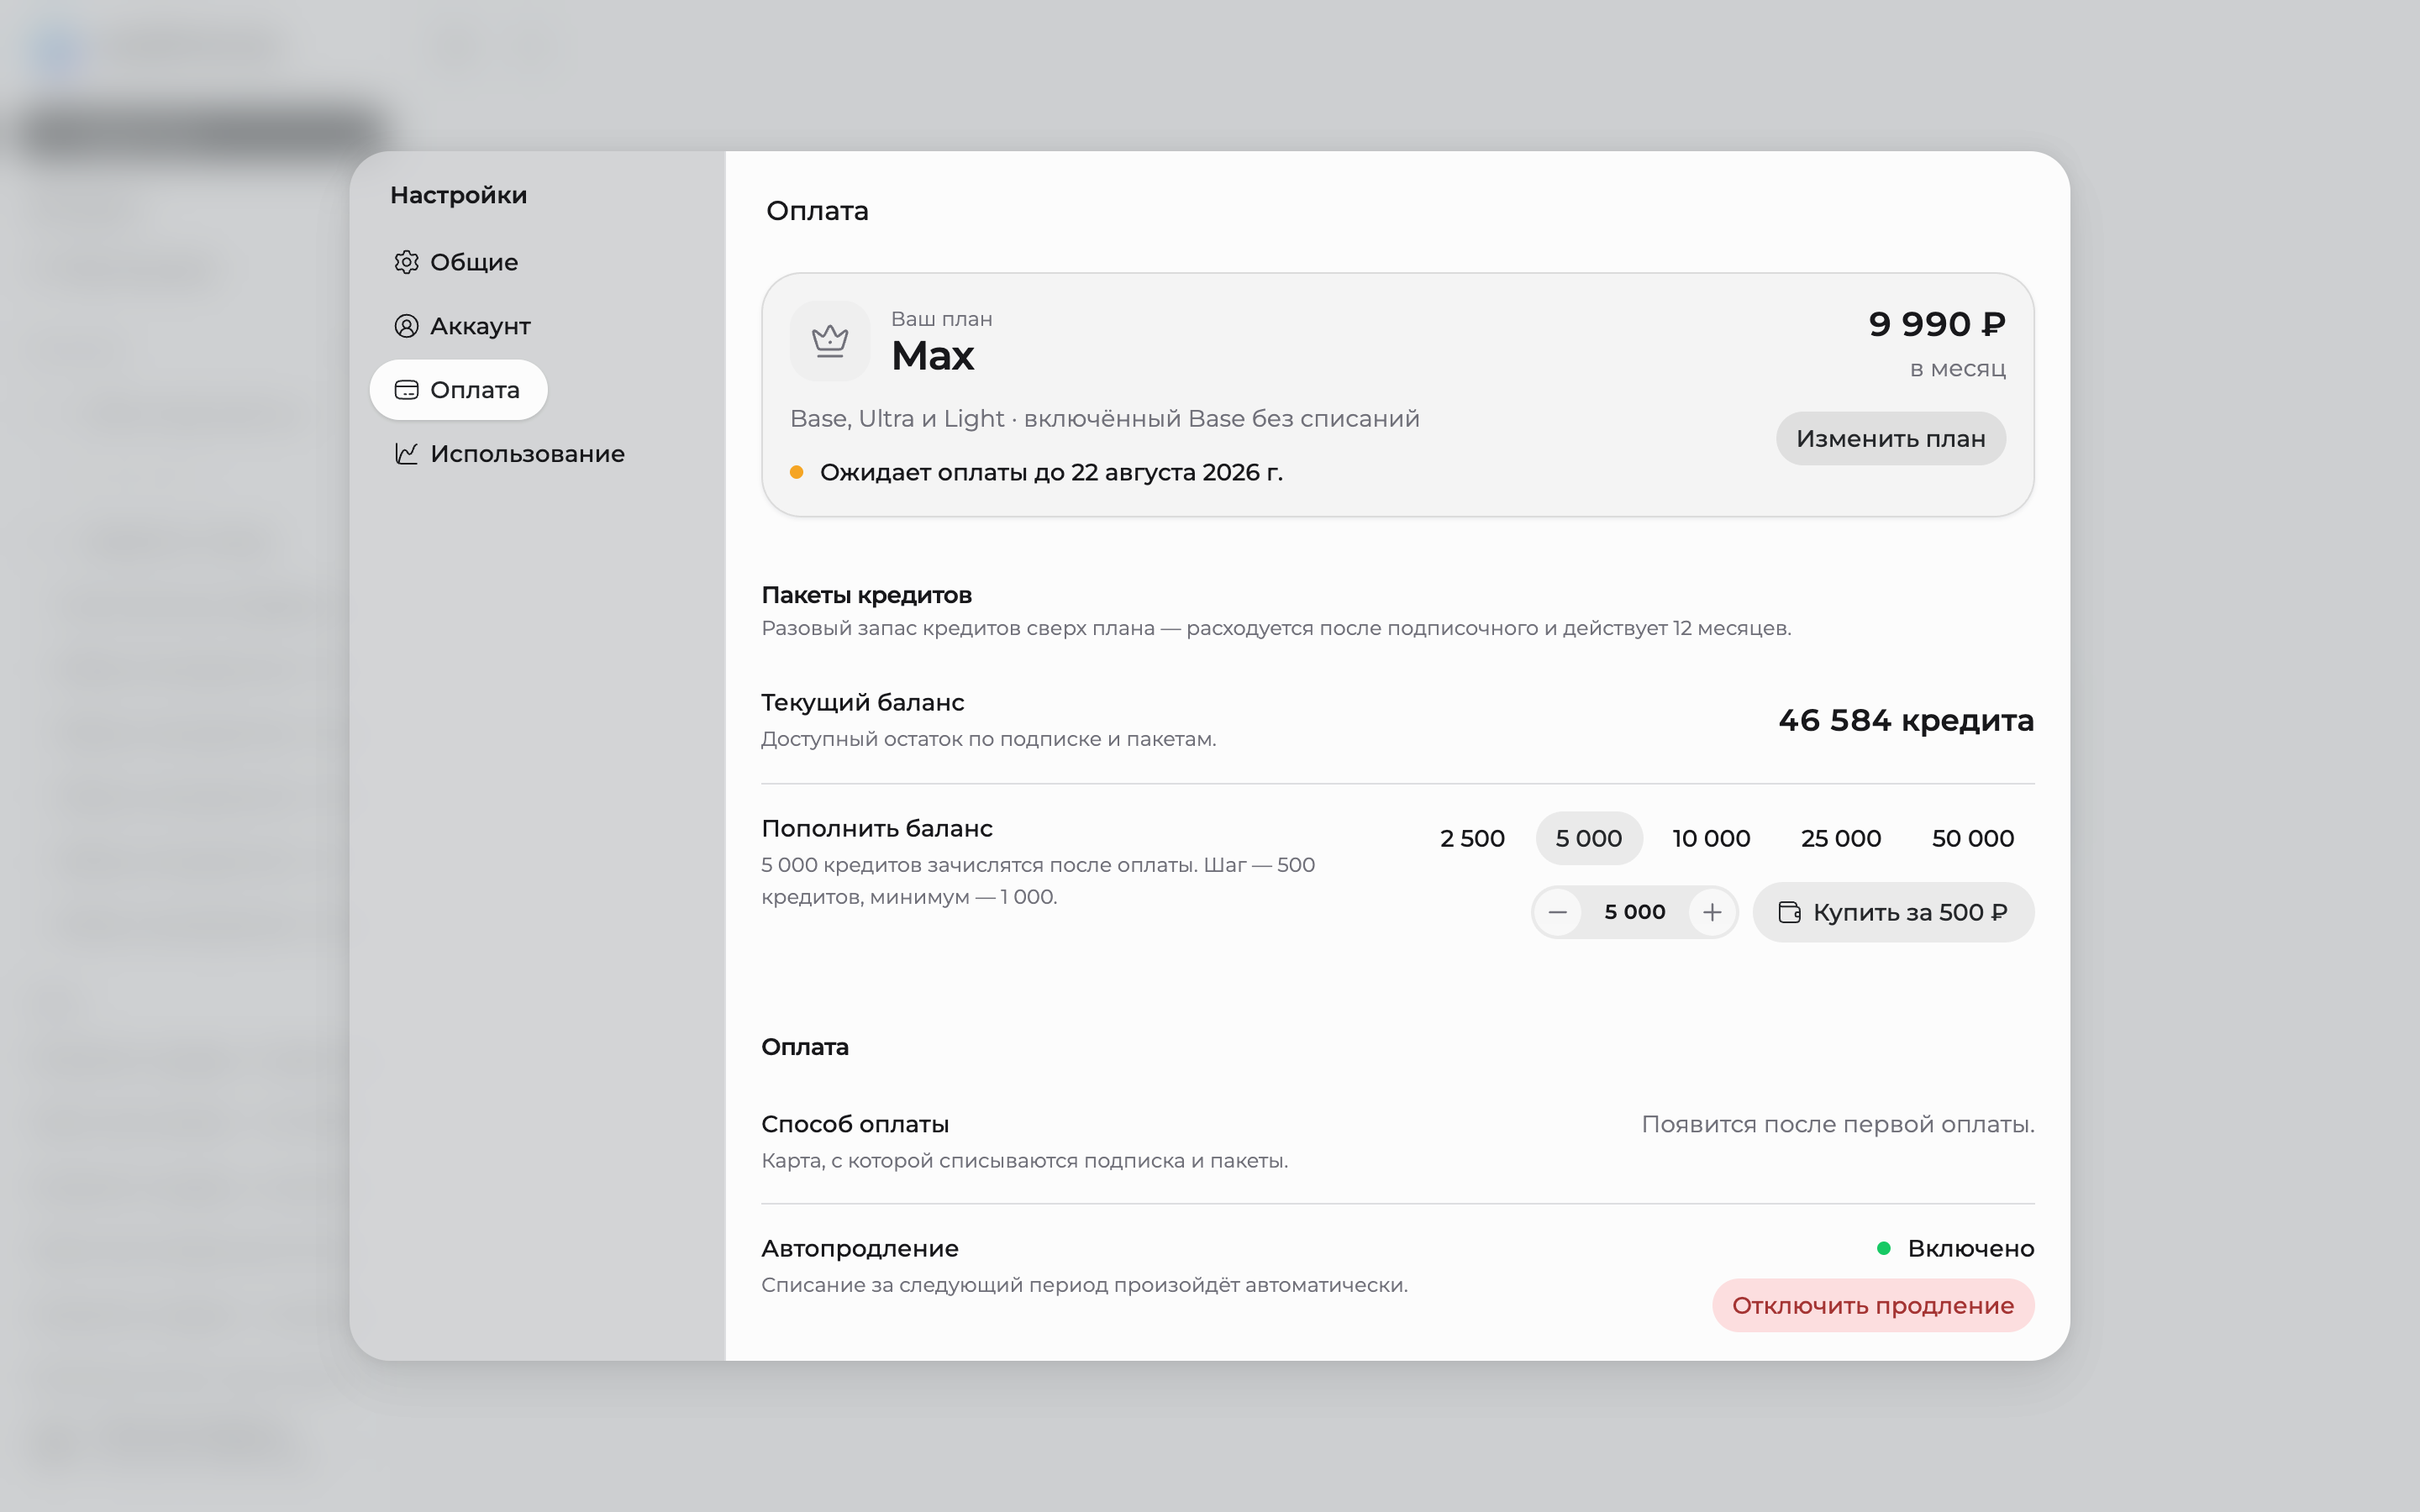Click the gear icon next to Общие

406,262
